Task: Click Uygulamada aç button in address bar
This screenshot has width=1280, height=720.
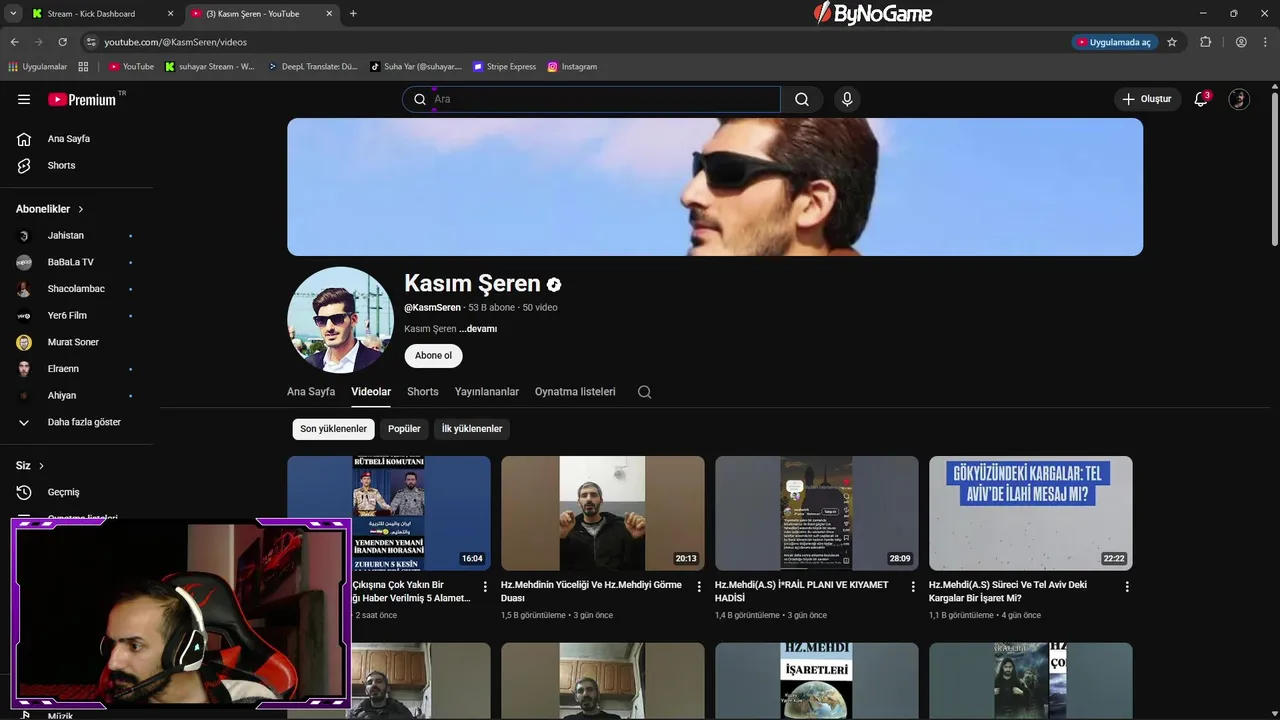Action: (x=1114, y=42)
